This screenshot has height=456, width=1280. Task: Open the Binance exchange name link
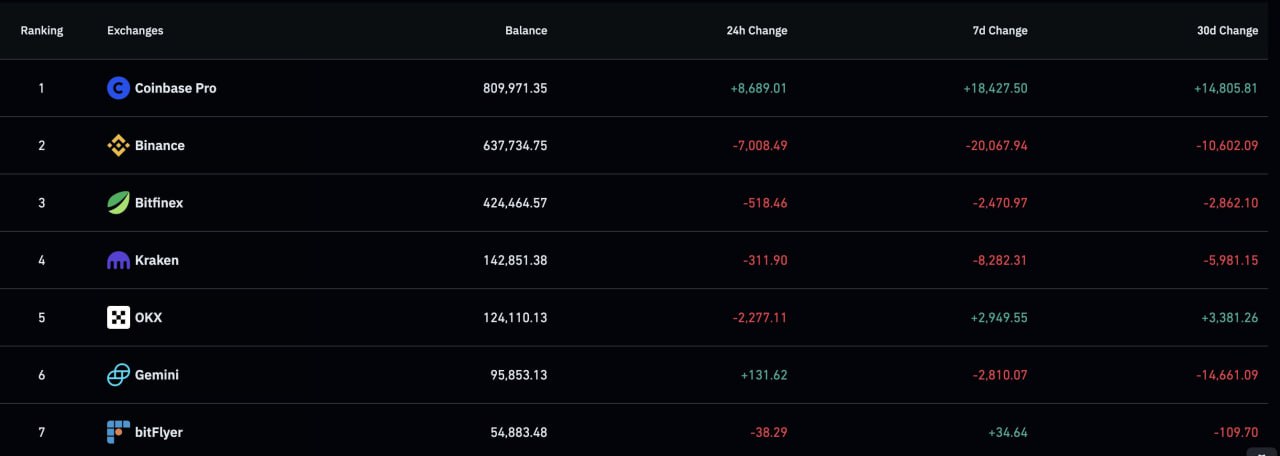click(160, 145)
